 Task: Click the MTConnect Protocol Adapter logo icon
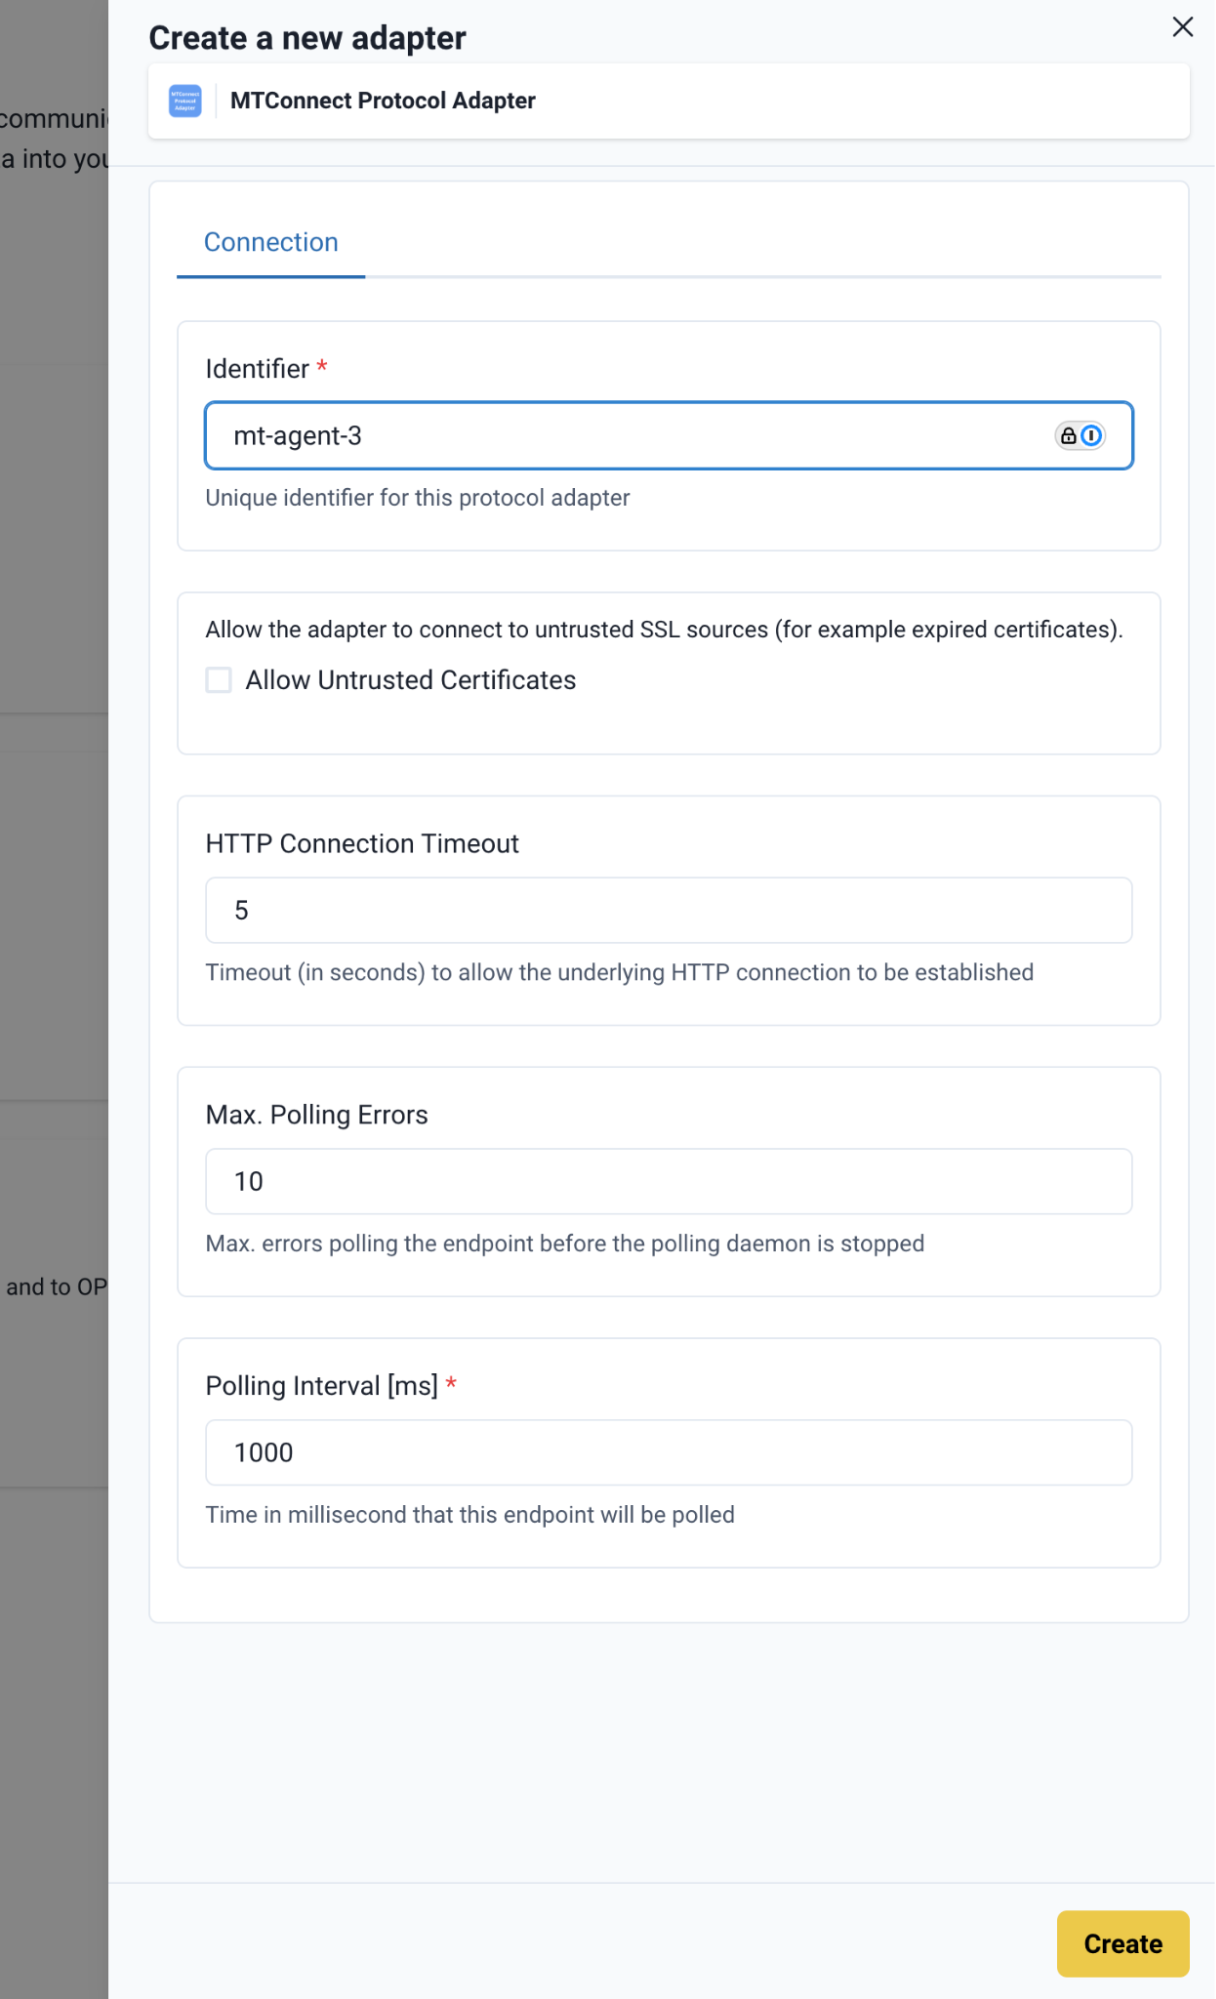185,101
